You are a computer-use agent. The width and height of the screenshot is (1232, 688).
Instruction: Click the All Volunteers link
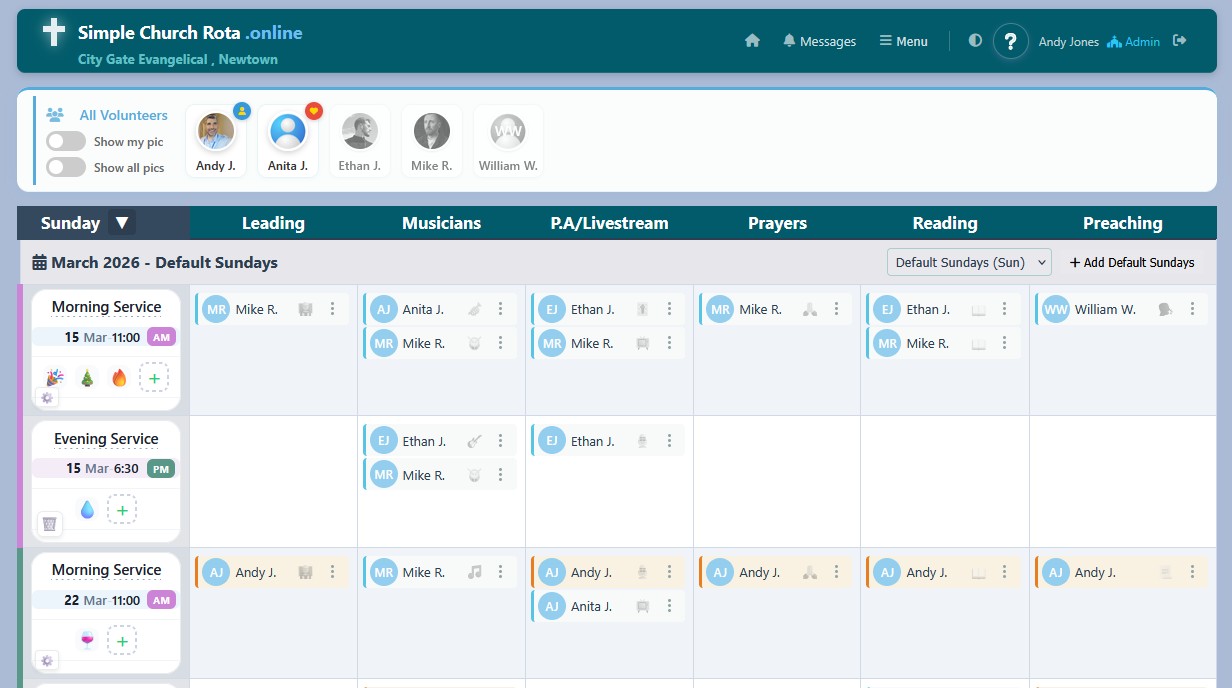pyautogui.click(x=124, y=115)
